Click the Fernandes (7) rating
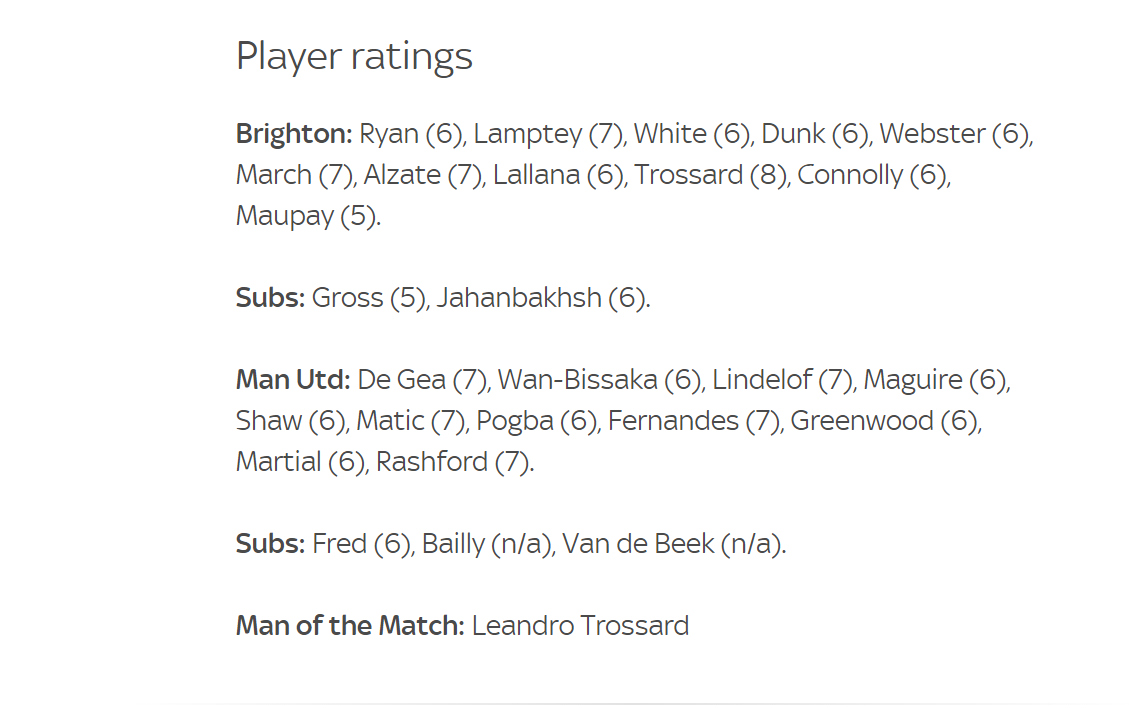This screenshot has height=708, width=1129. tap(693, 421)
